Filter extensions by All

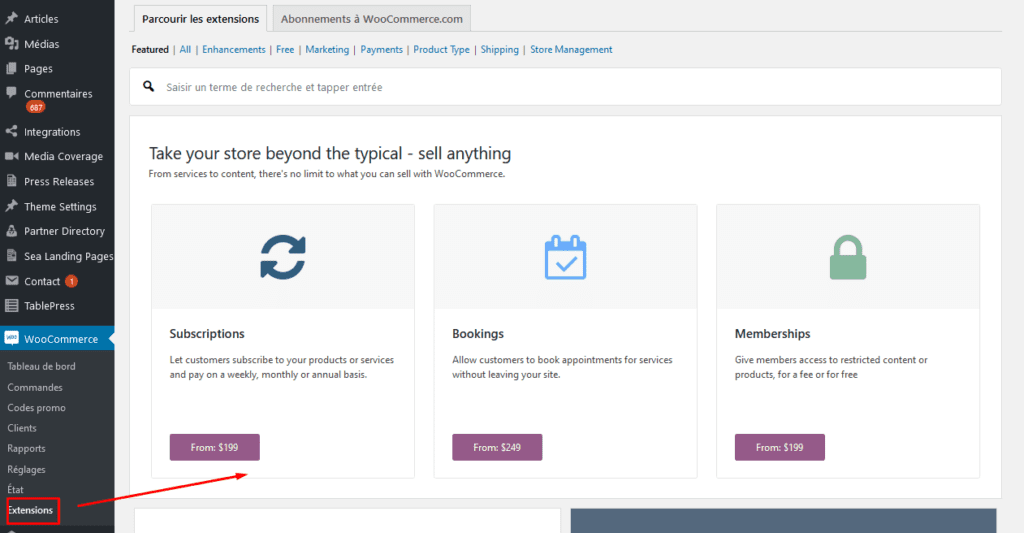[185, 50]
